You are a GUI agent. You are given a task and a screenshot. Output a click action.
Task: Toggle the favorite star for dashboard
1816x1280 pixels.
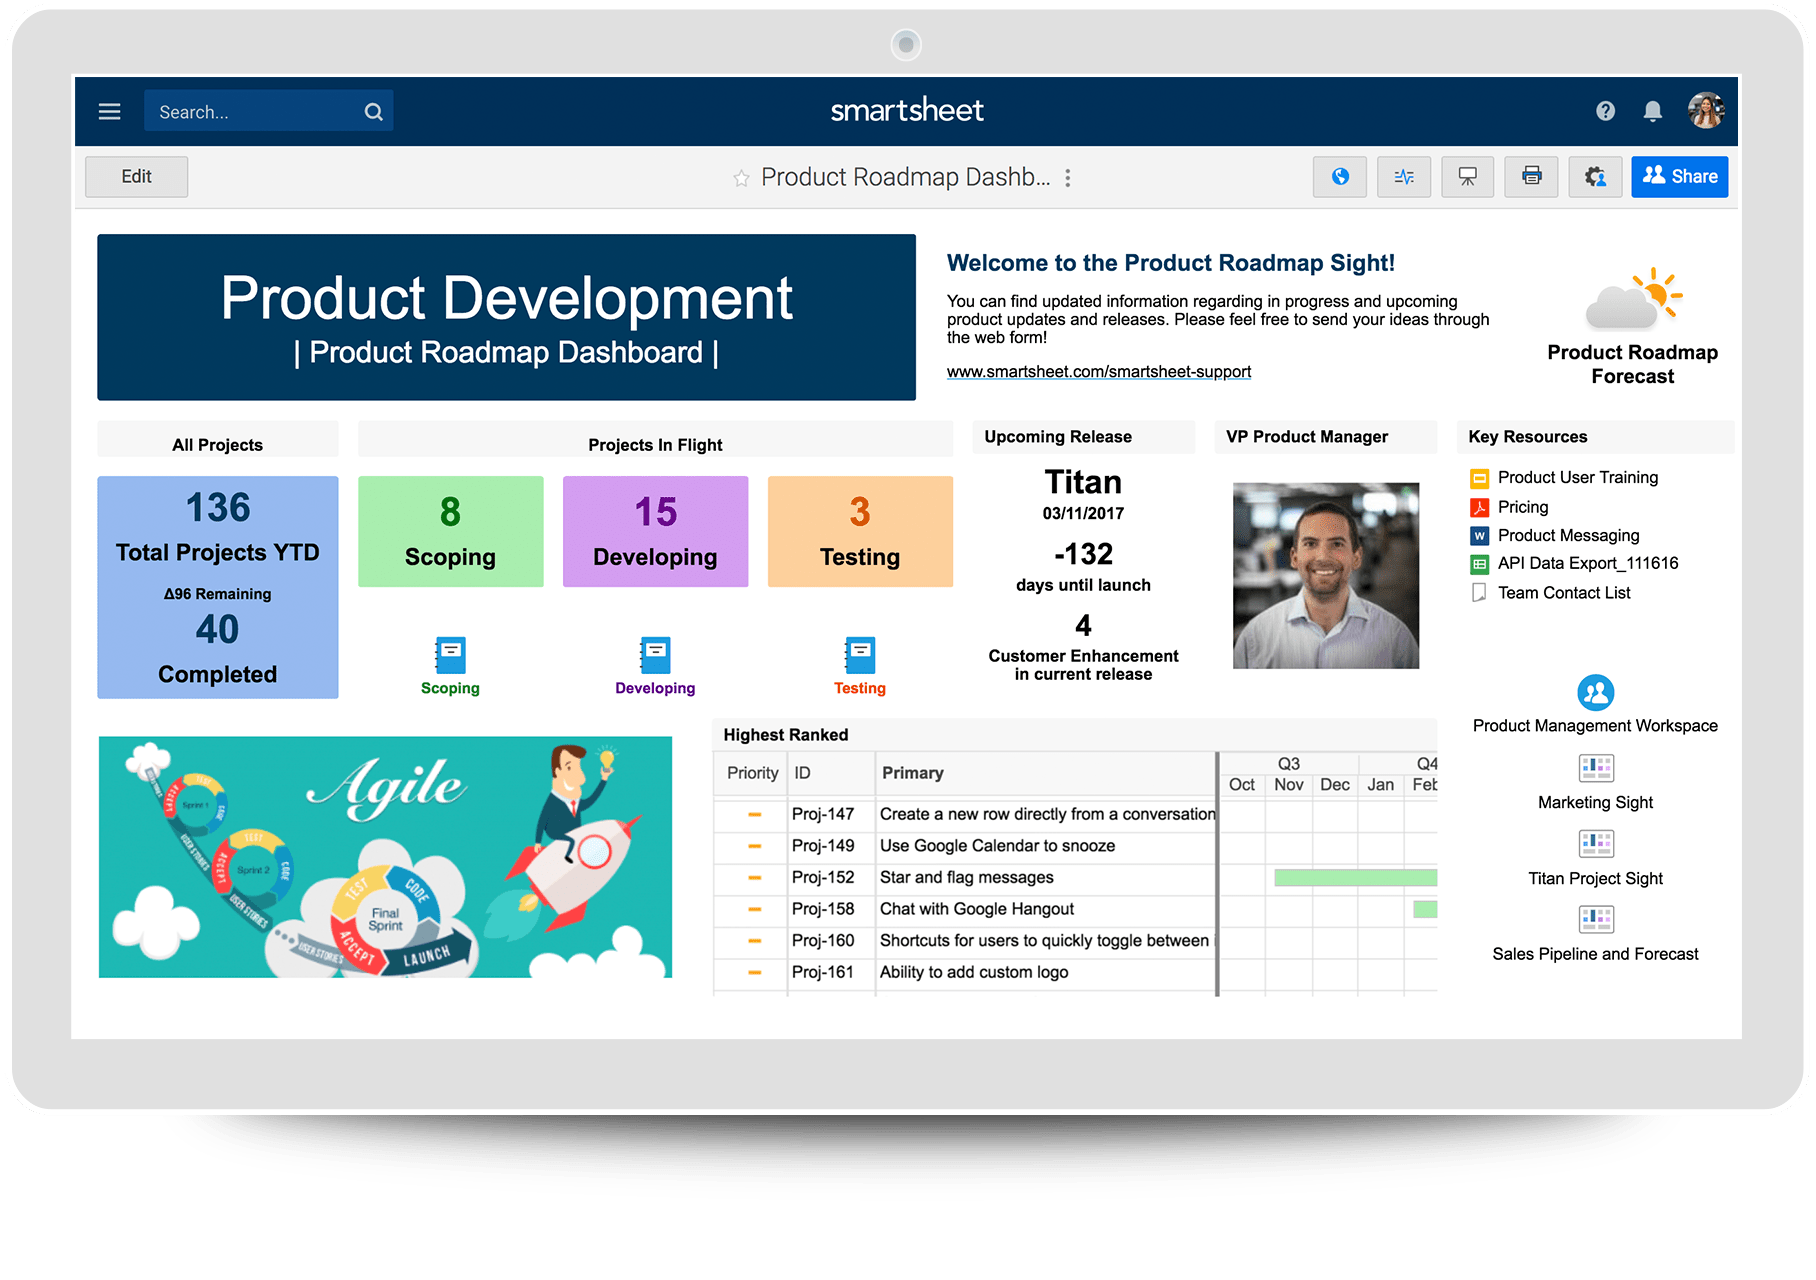click(741, 178)
